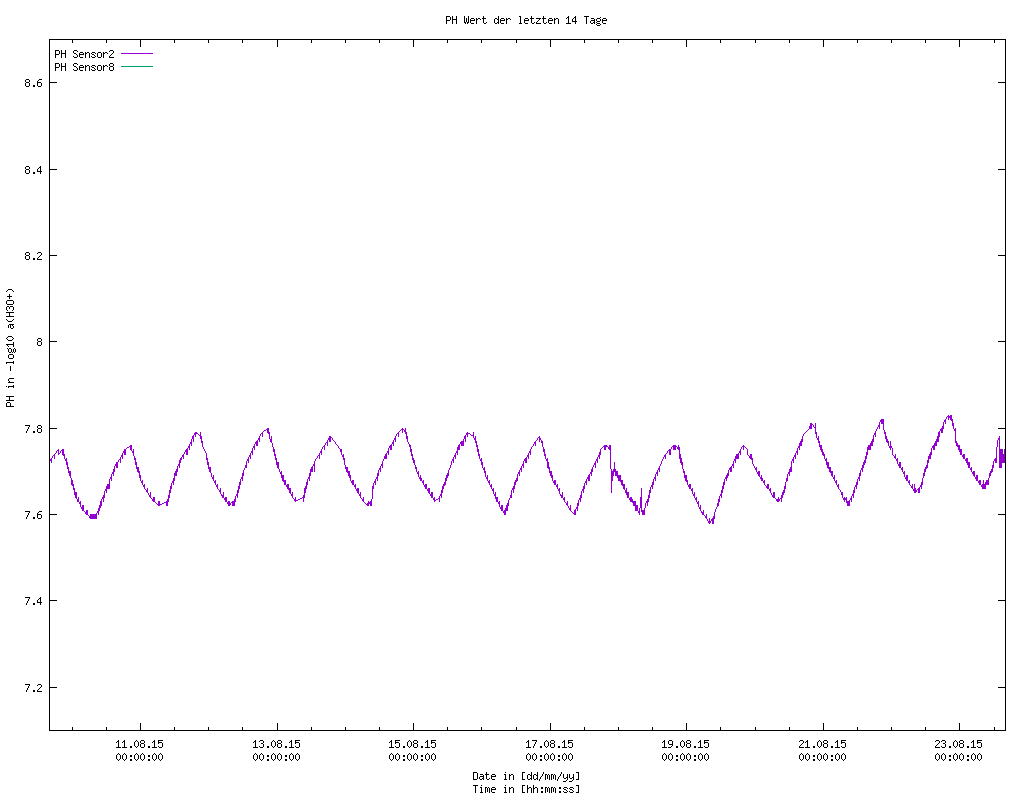Click the purple line sample beside PH Sensor2
The image size is (1024, 798).
tap(136, 54)
